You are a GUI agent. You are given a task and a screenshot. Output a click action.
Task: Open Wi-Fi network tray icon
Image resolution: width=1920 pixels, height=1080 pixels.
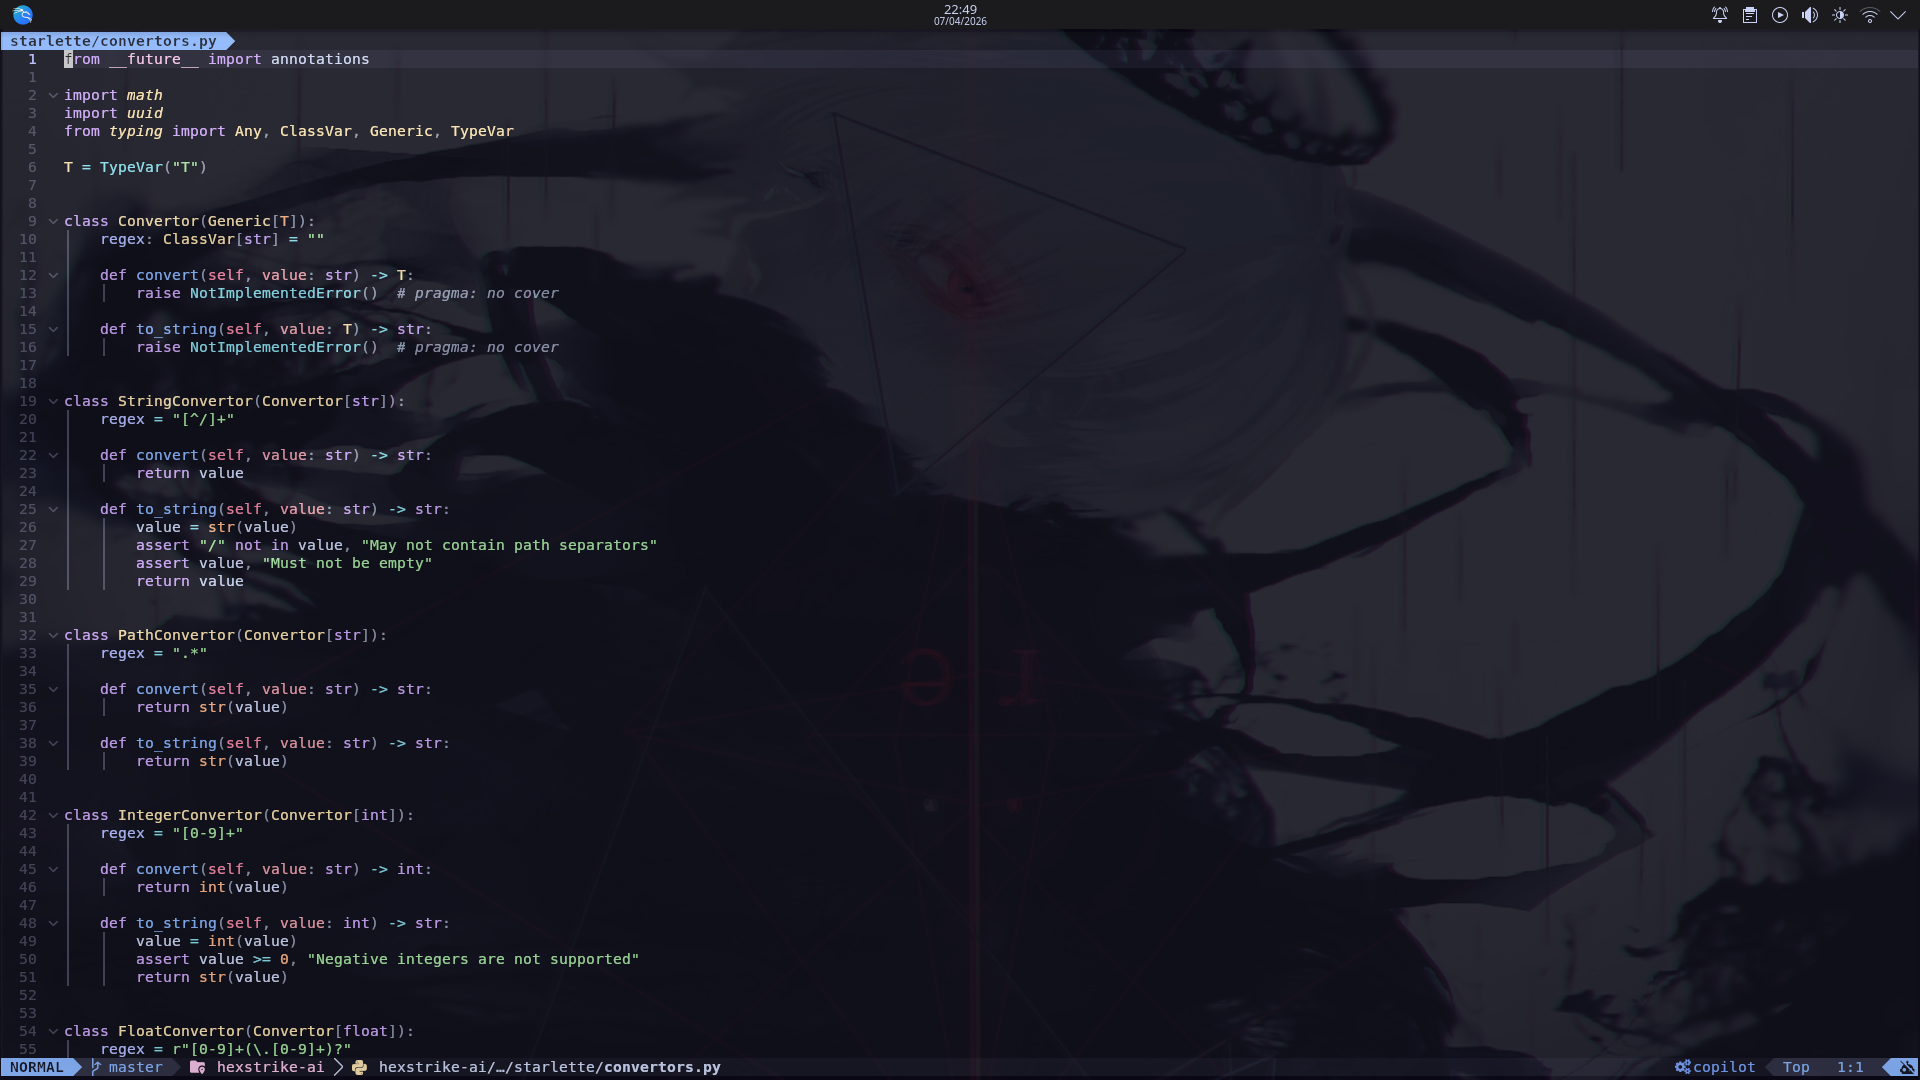(1869, 15)
